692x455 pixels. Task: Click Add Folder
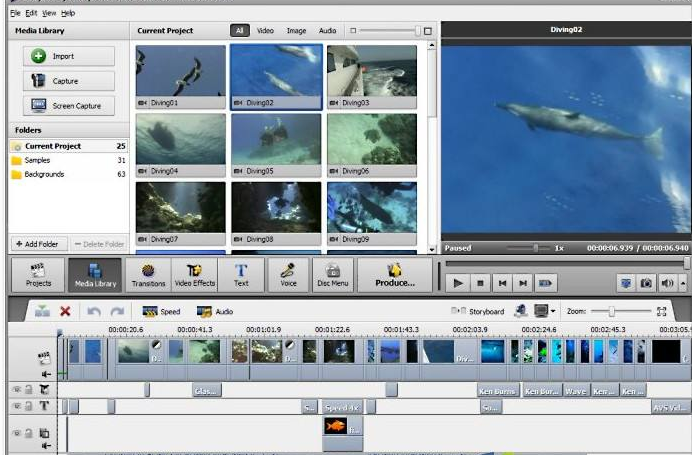tap(39, 244)
